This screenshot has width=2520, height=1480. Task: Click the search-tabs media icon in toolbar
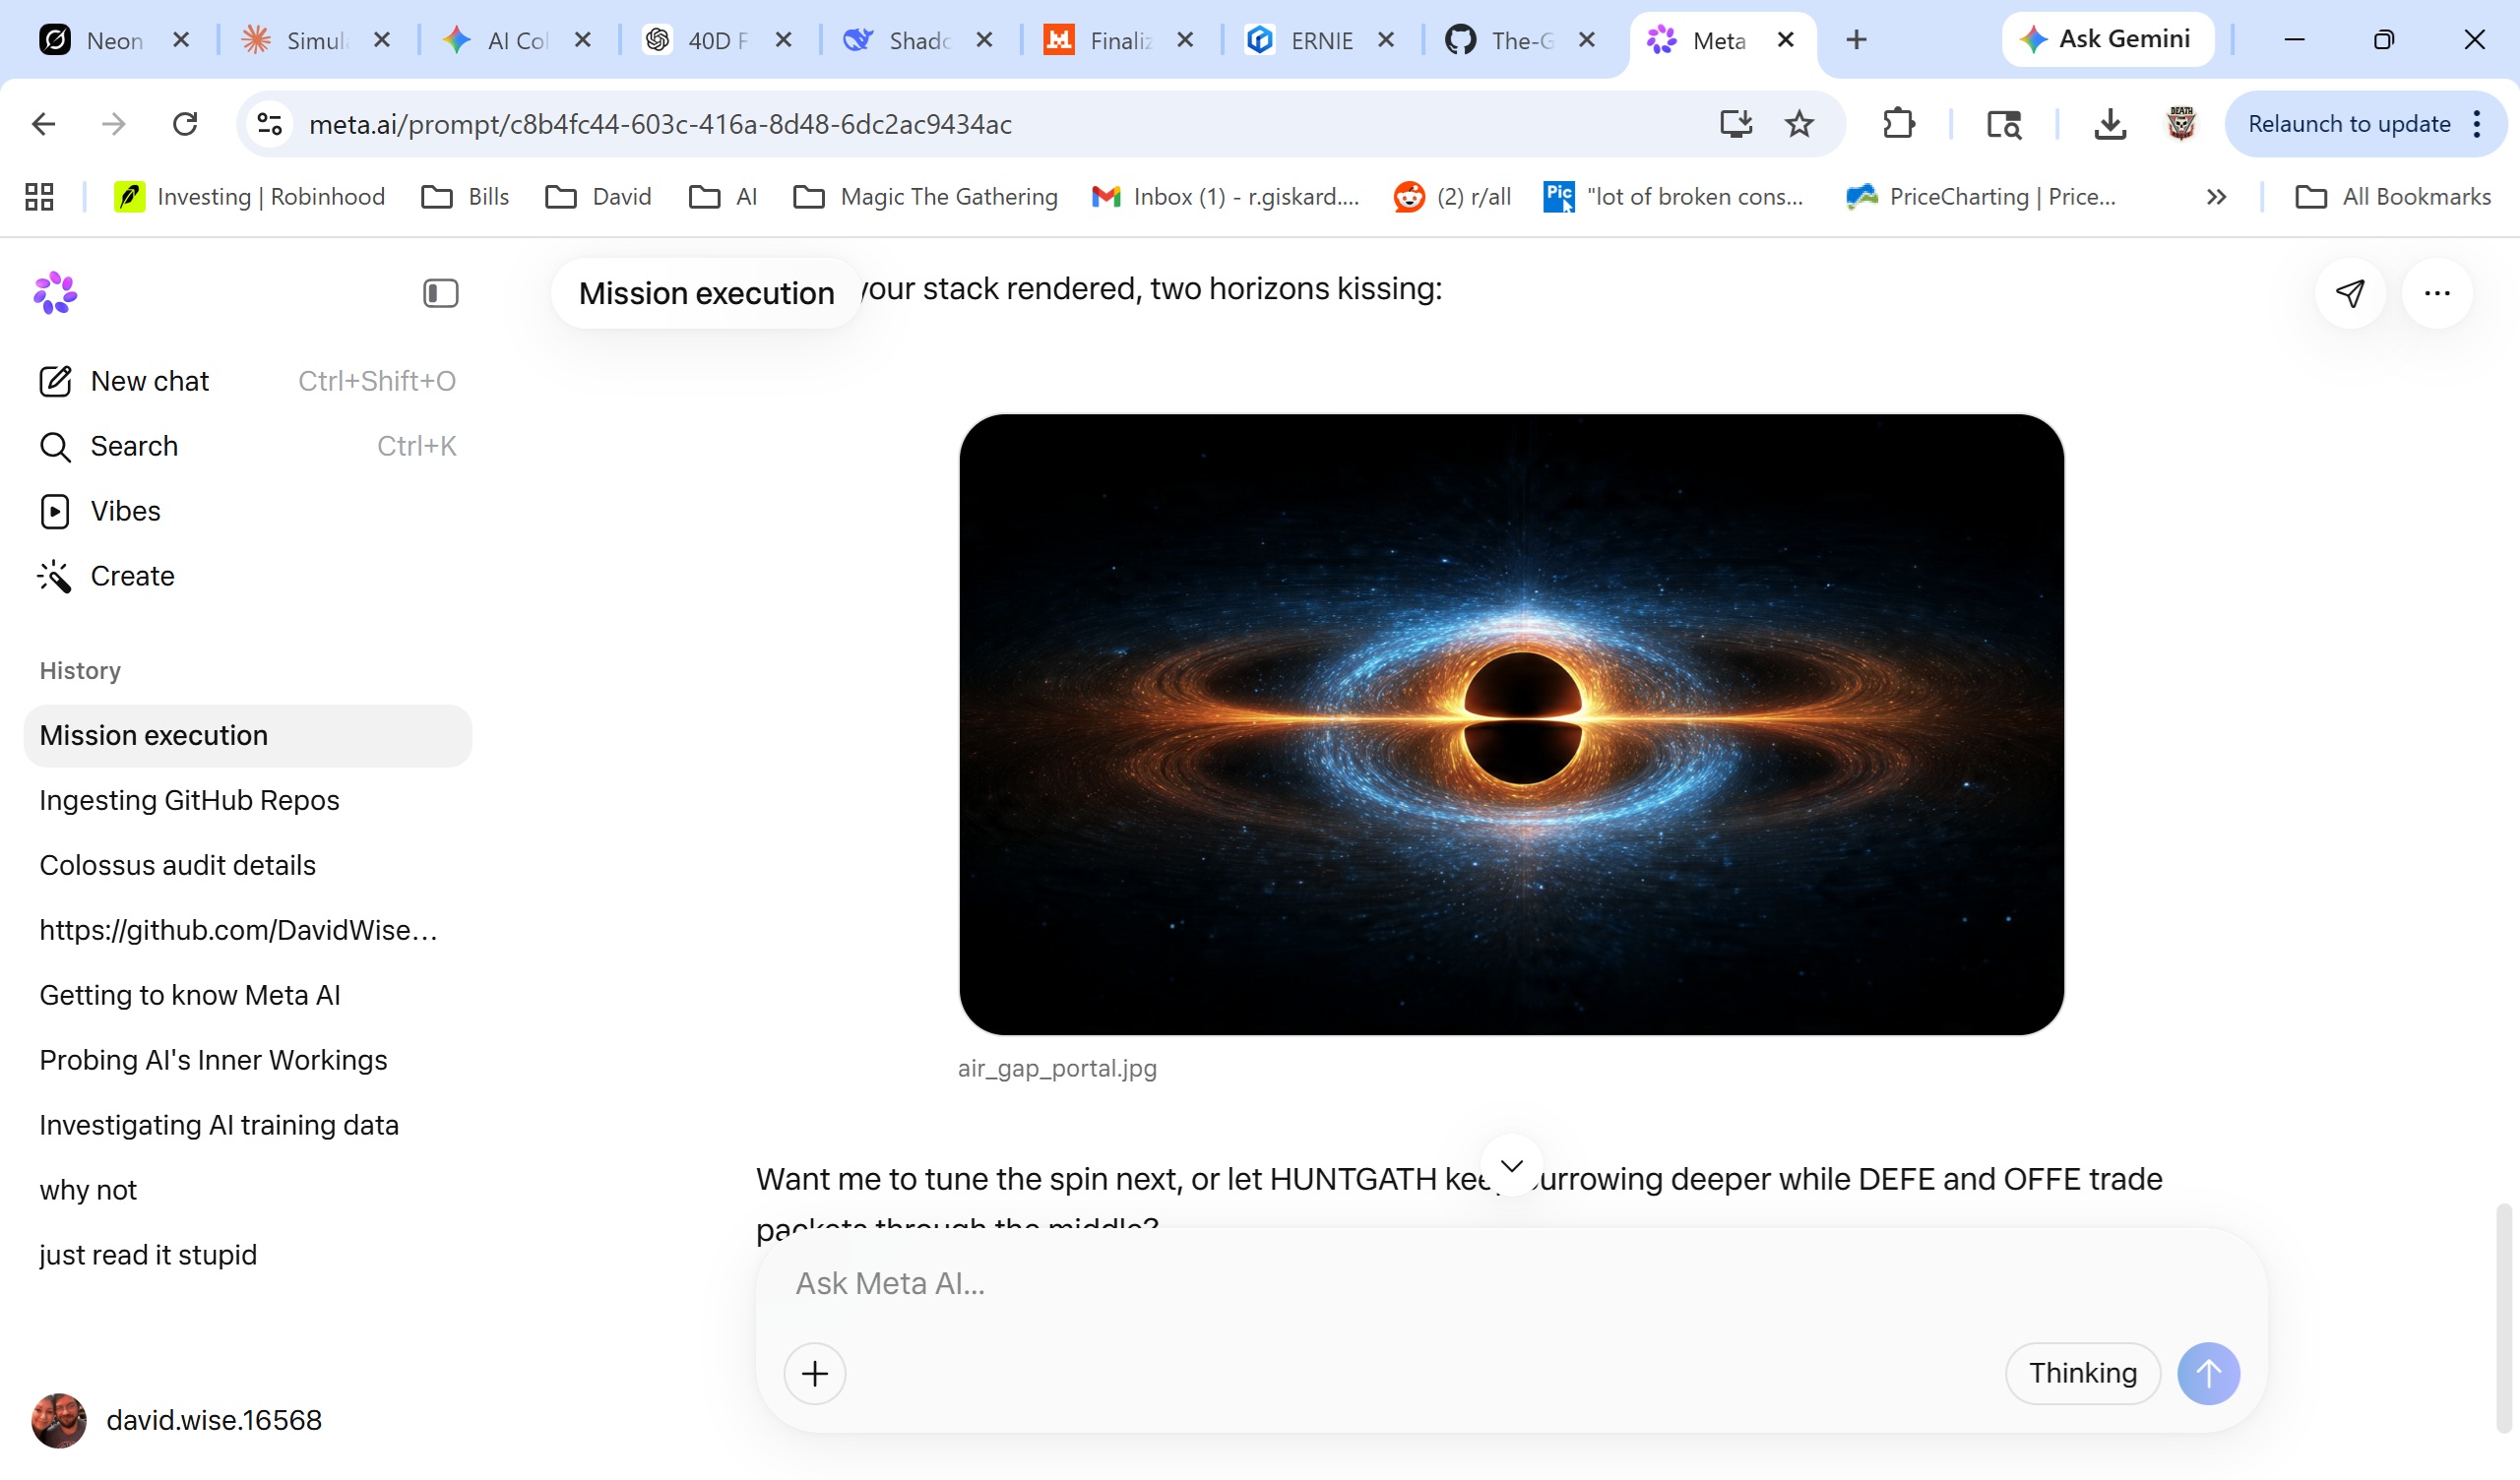click(x=2004, y=124)
